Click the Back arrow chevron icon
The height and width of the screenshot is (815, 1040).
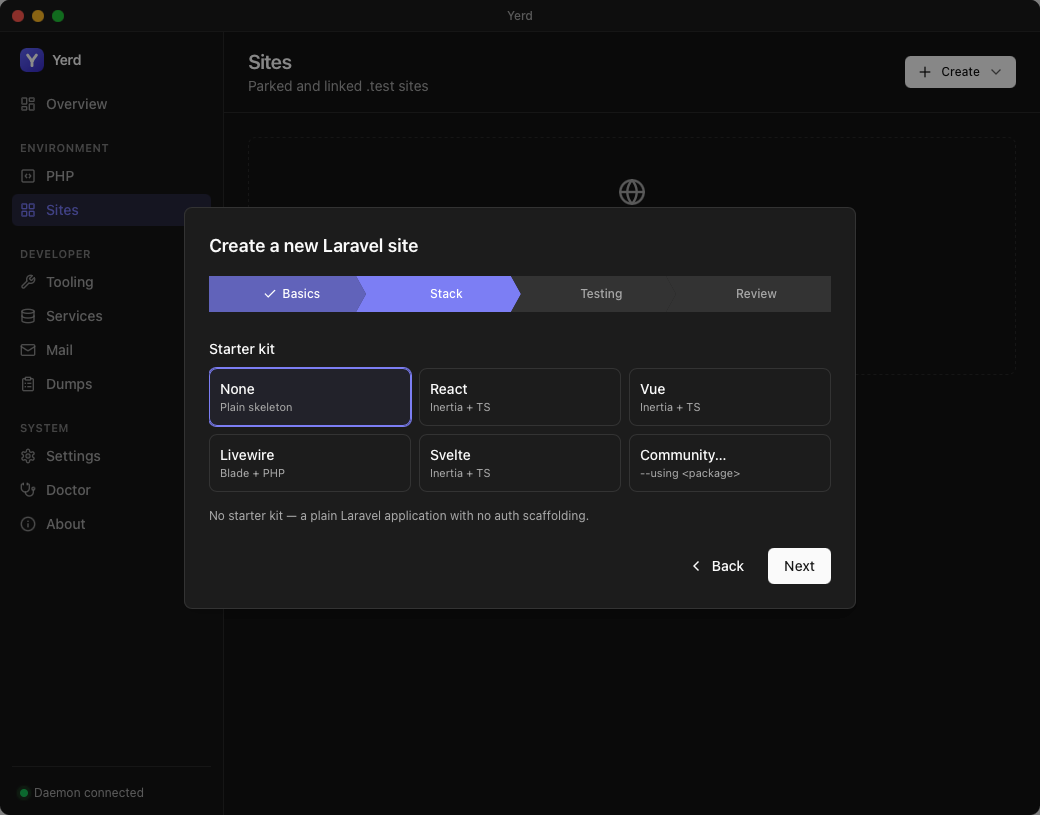click(696, 566)
